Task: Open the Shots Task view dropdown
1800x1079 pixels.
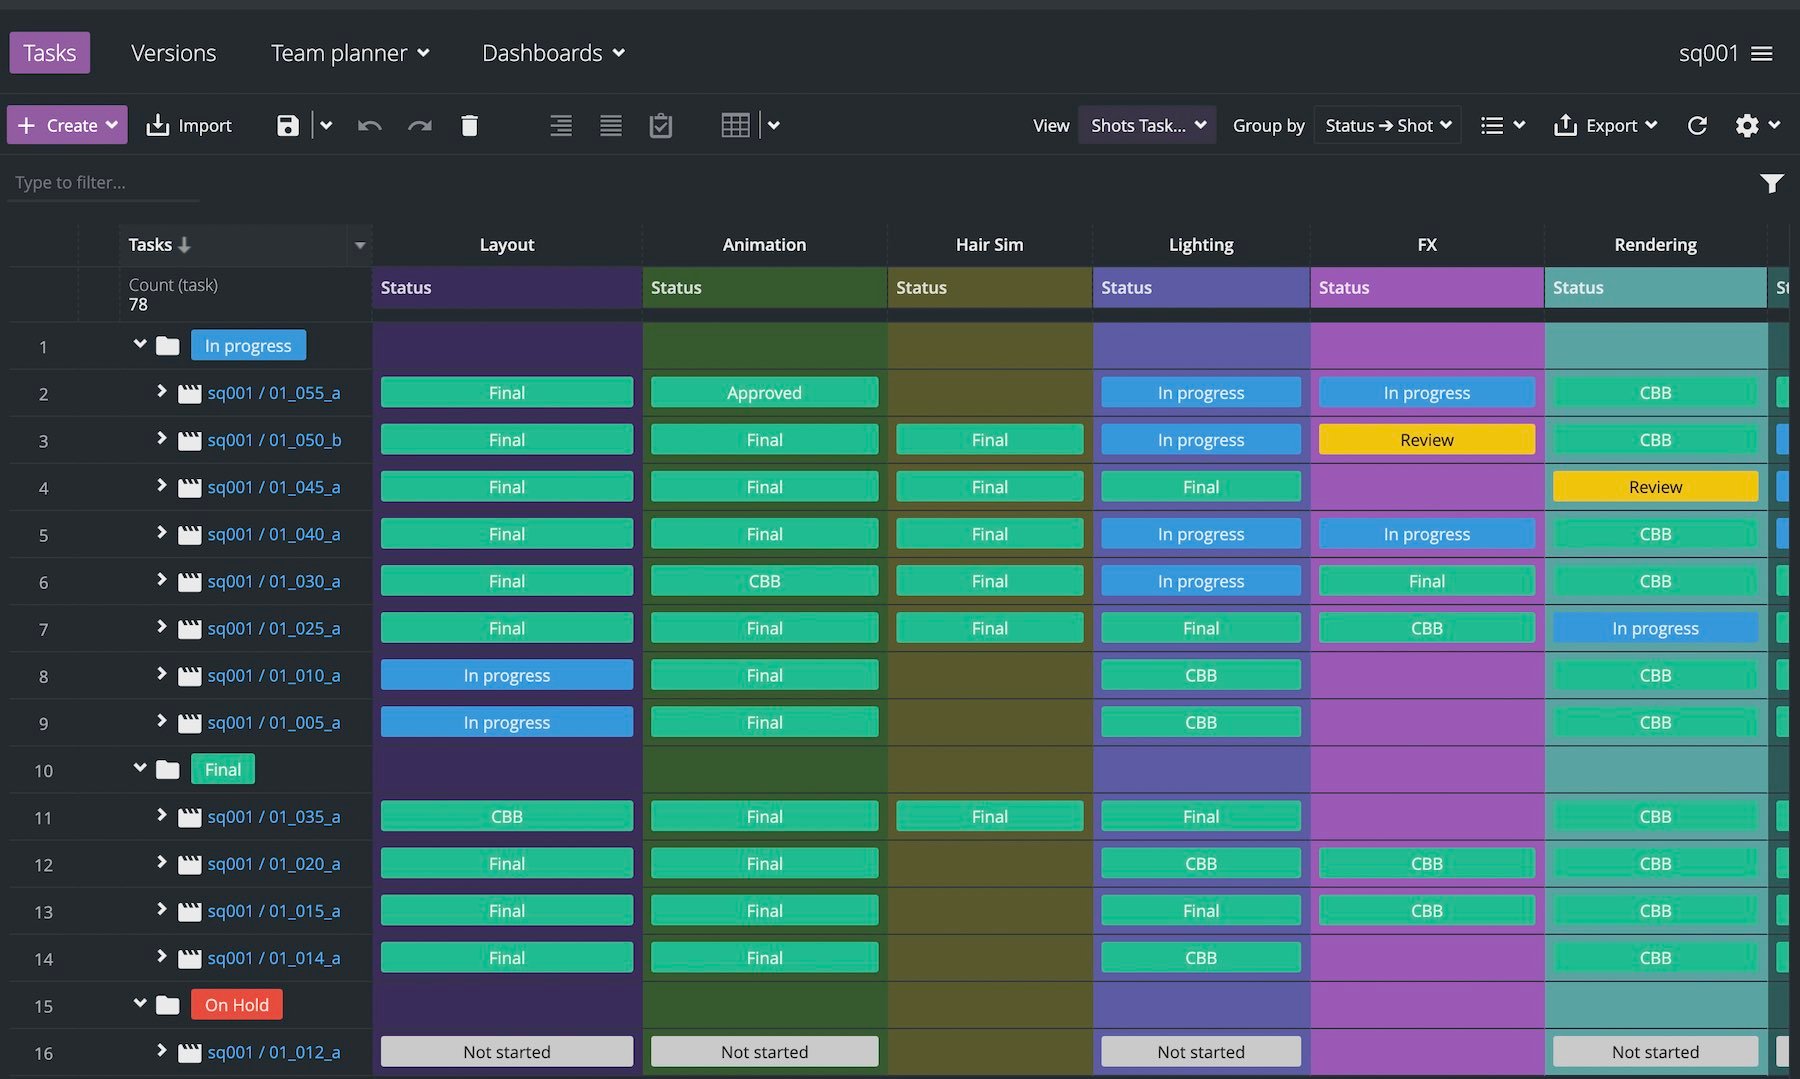Action: coord(1147,125)
